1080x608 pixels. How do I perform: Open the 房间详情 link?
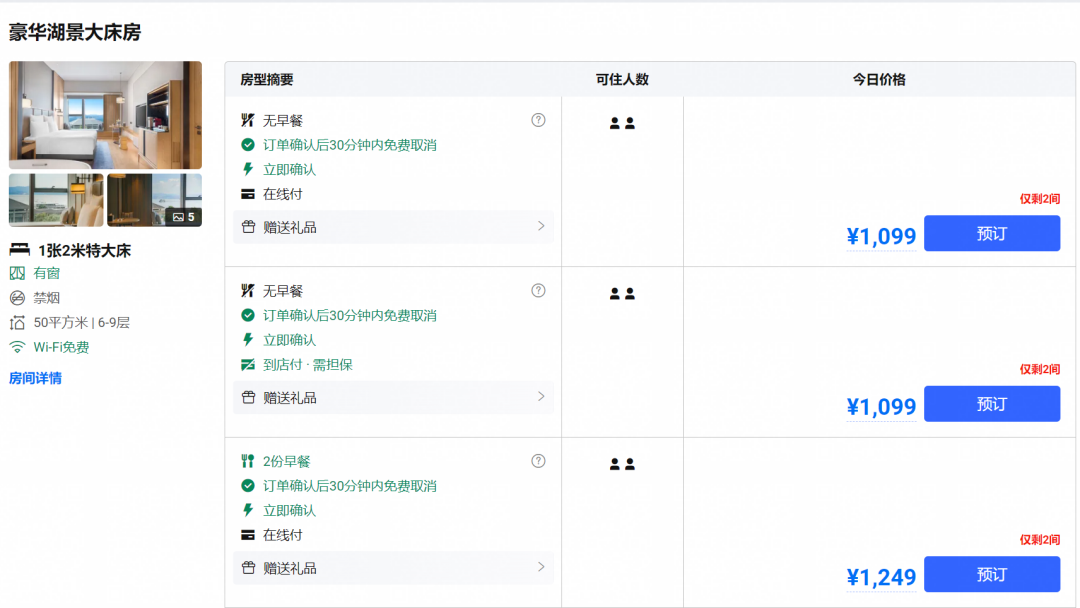click(35, 378)
